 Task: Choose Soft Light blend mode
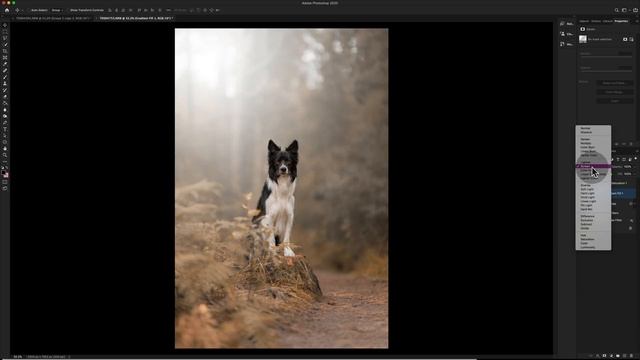pyautogui.click(x=593, y=189)
